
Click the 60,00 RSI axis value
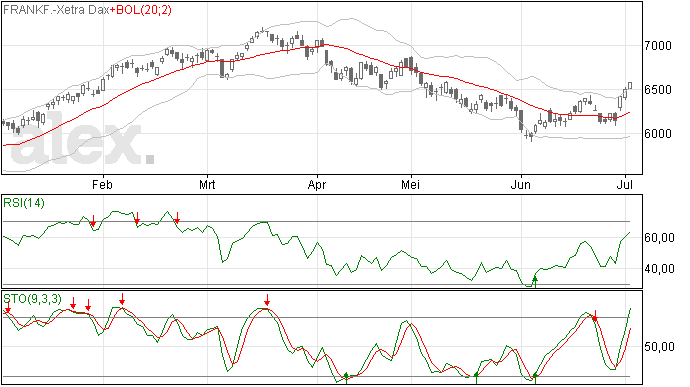tap(659, 238)
